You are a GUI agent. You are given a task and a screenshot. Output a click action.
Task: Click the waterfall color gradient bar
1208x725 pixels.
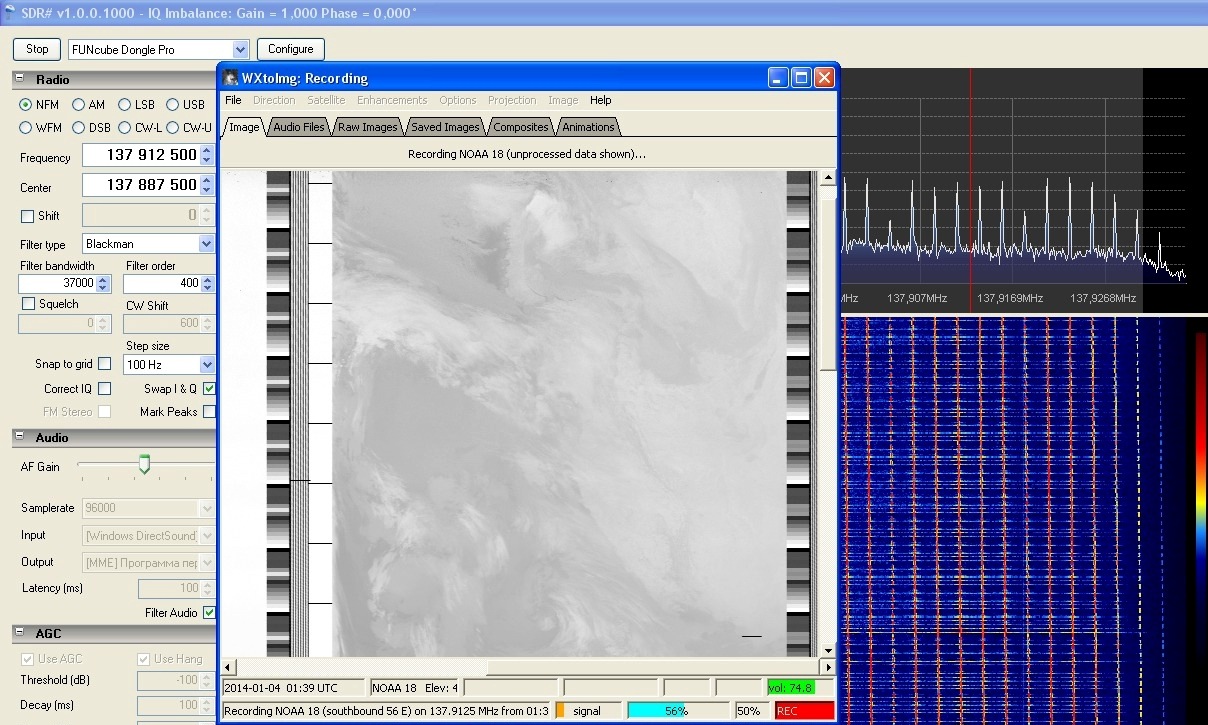[1200, 525]
